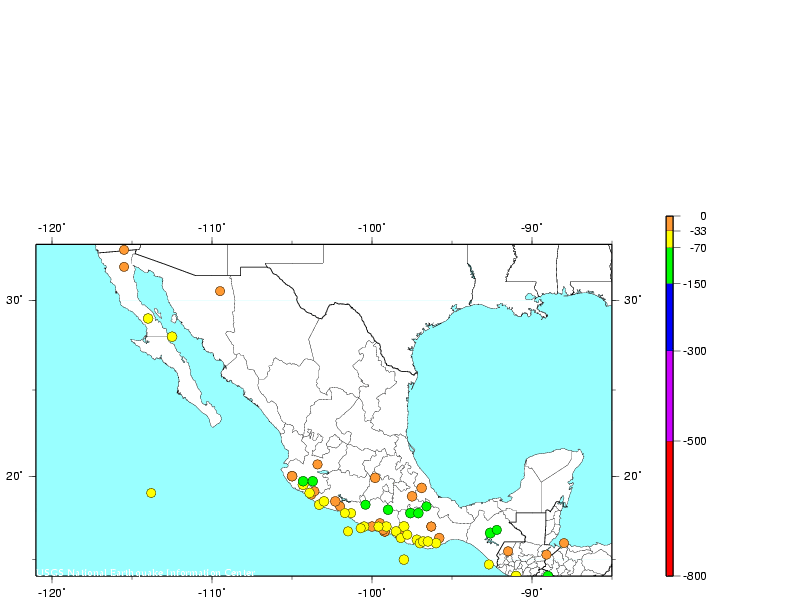The width and height of the screenshot is (792, 612).
Task: Click the blue band in the depth legend
Action: click(x=670, y=317)
